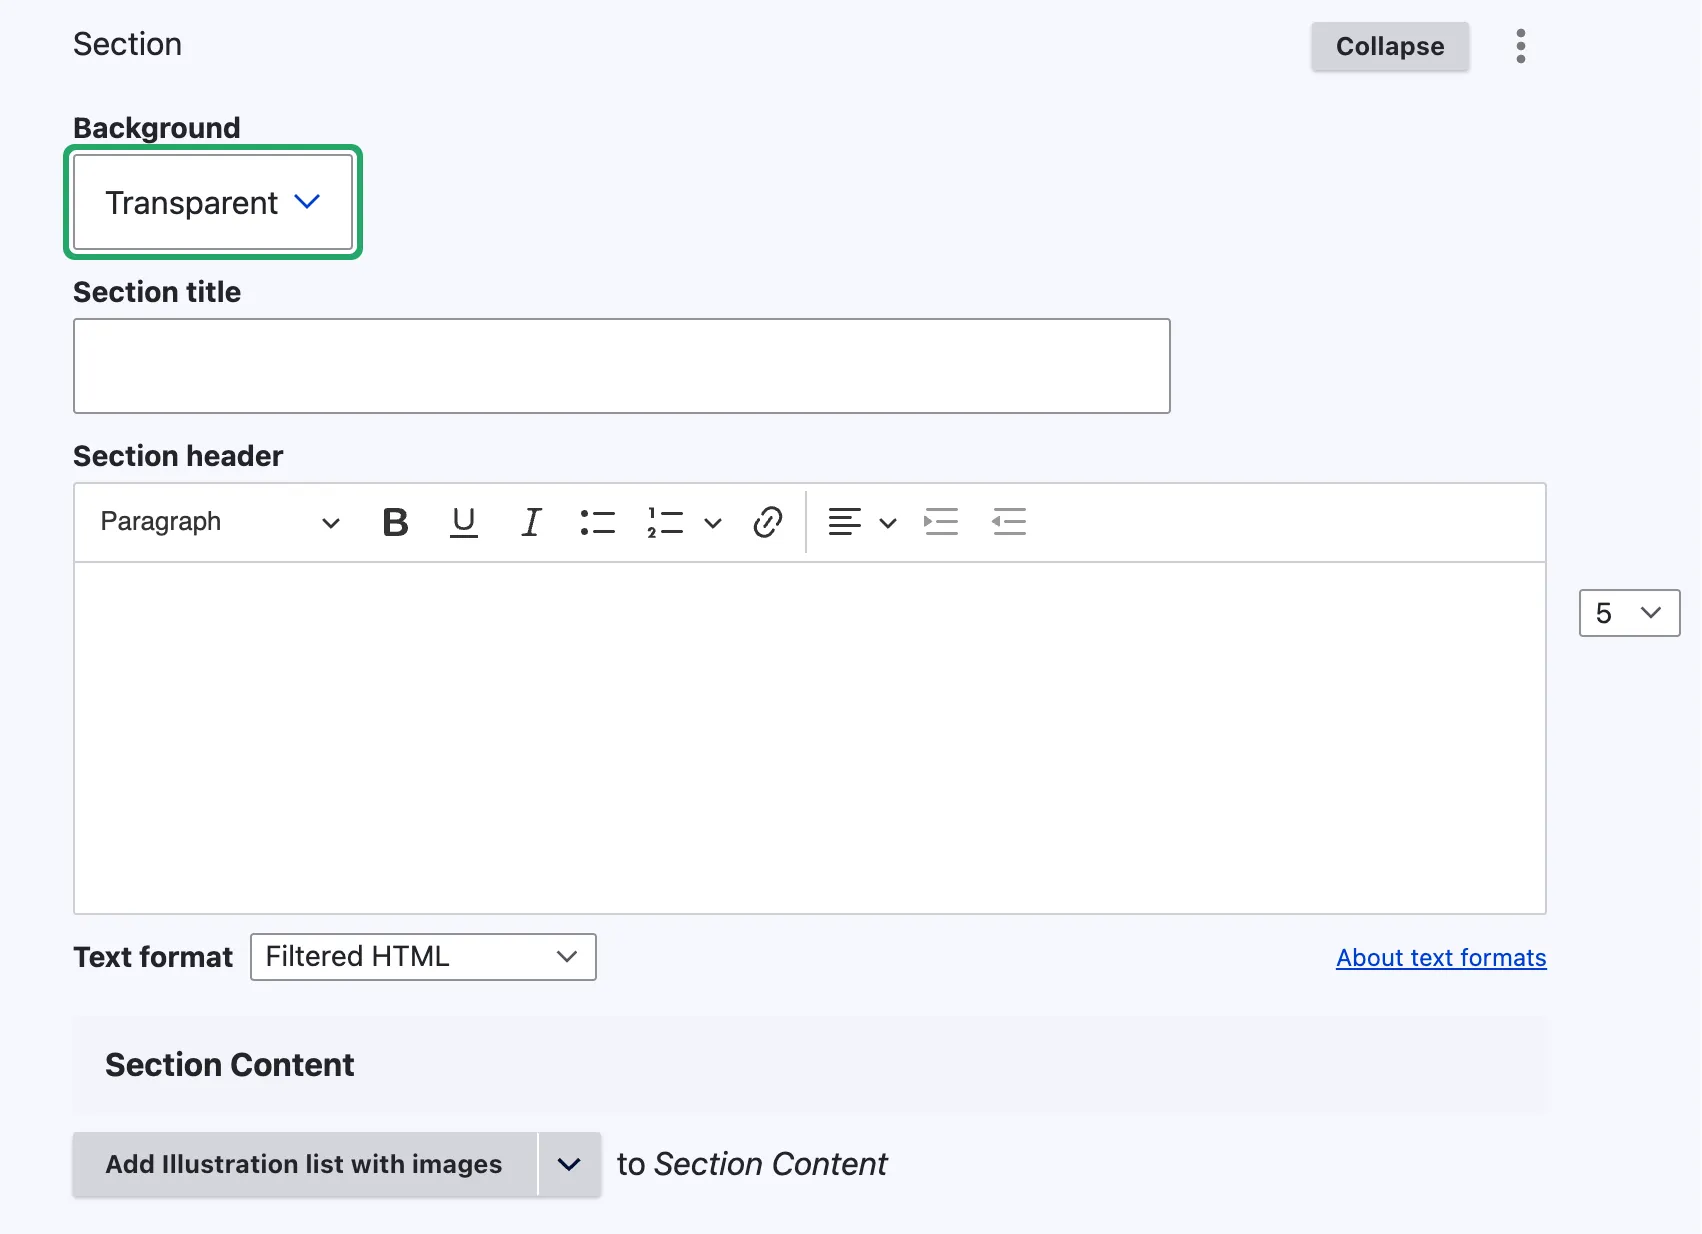Click into the Section title field
The image size is (1702, 1234).
(x=622, y=366)
